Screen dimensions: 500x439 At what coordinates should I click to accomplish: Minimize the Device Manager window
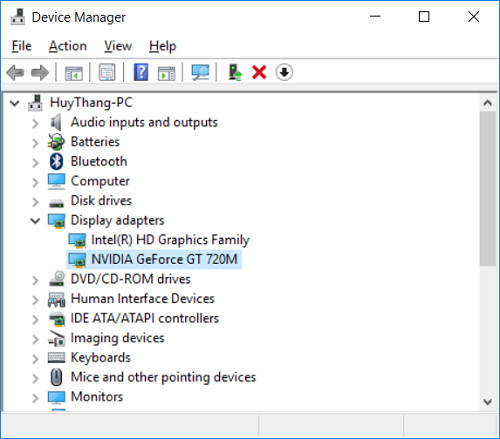pyautogui.click(x=375, y=16)
